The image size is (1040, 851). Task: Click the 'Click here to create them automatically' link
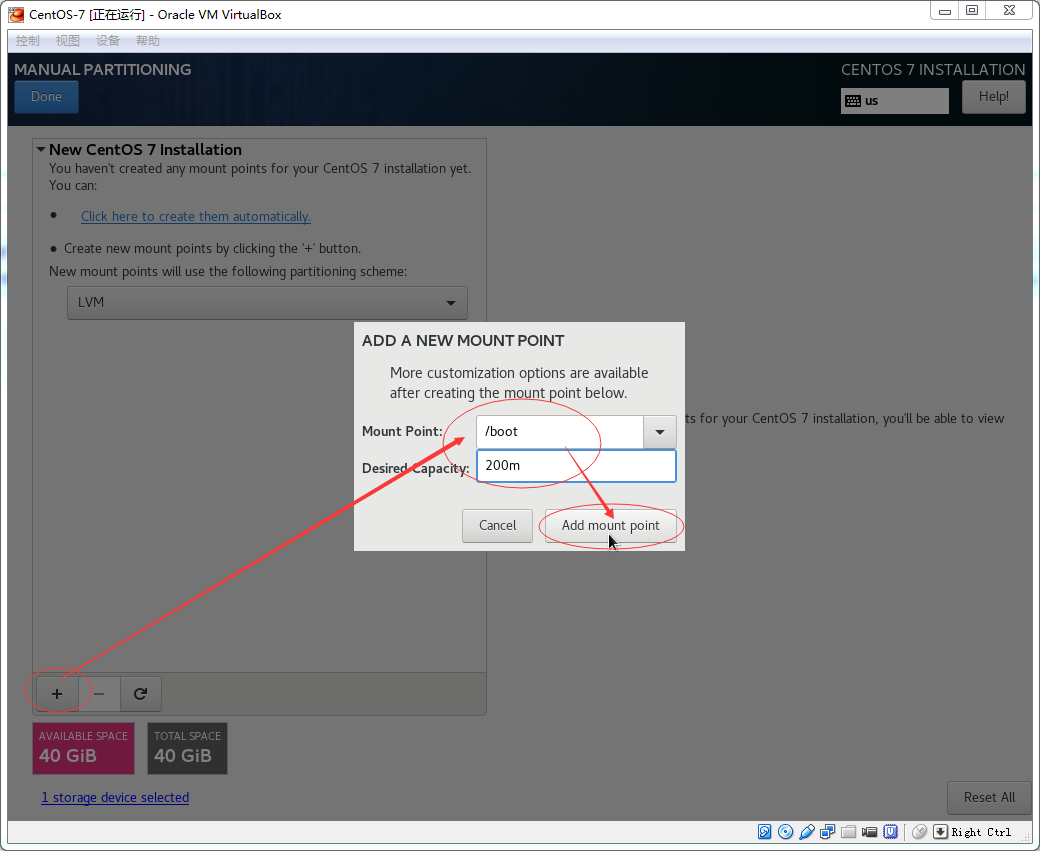click(196, 217)
